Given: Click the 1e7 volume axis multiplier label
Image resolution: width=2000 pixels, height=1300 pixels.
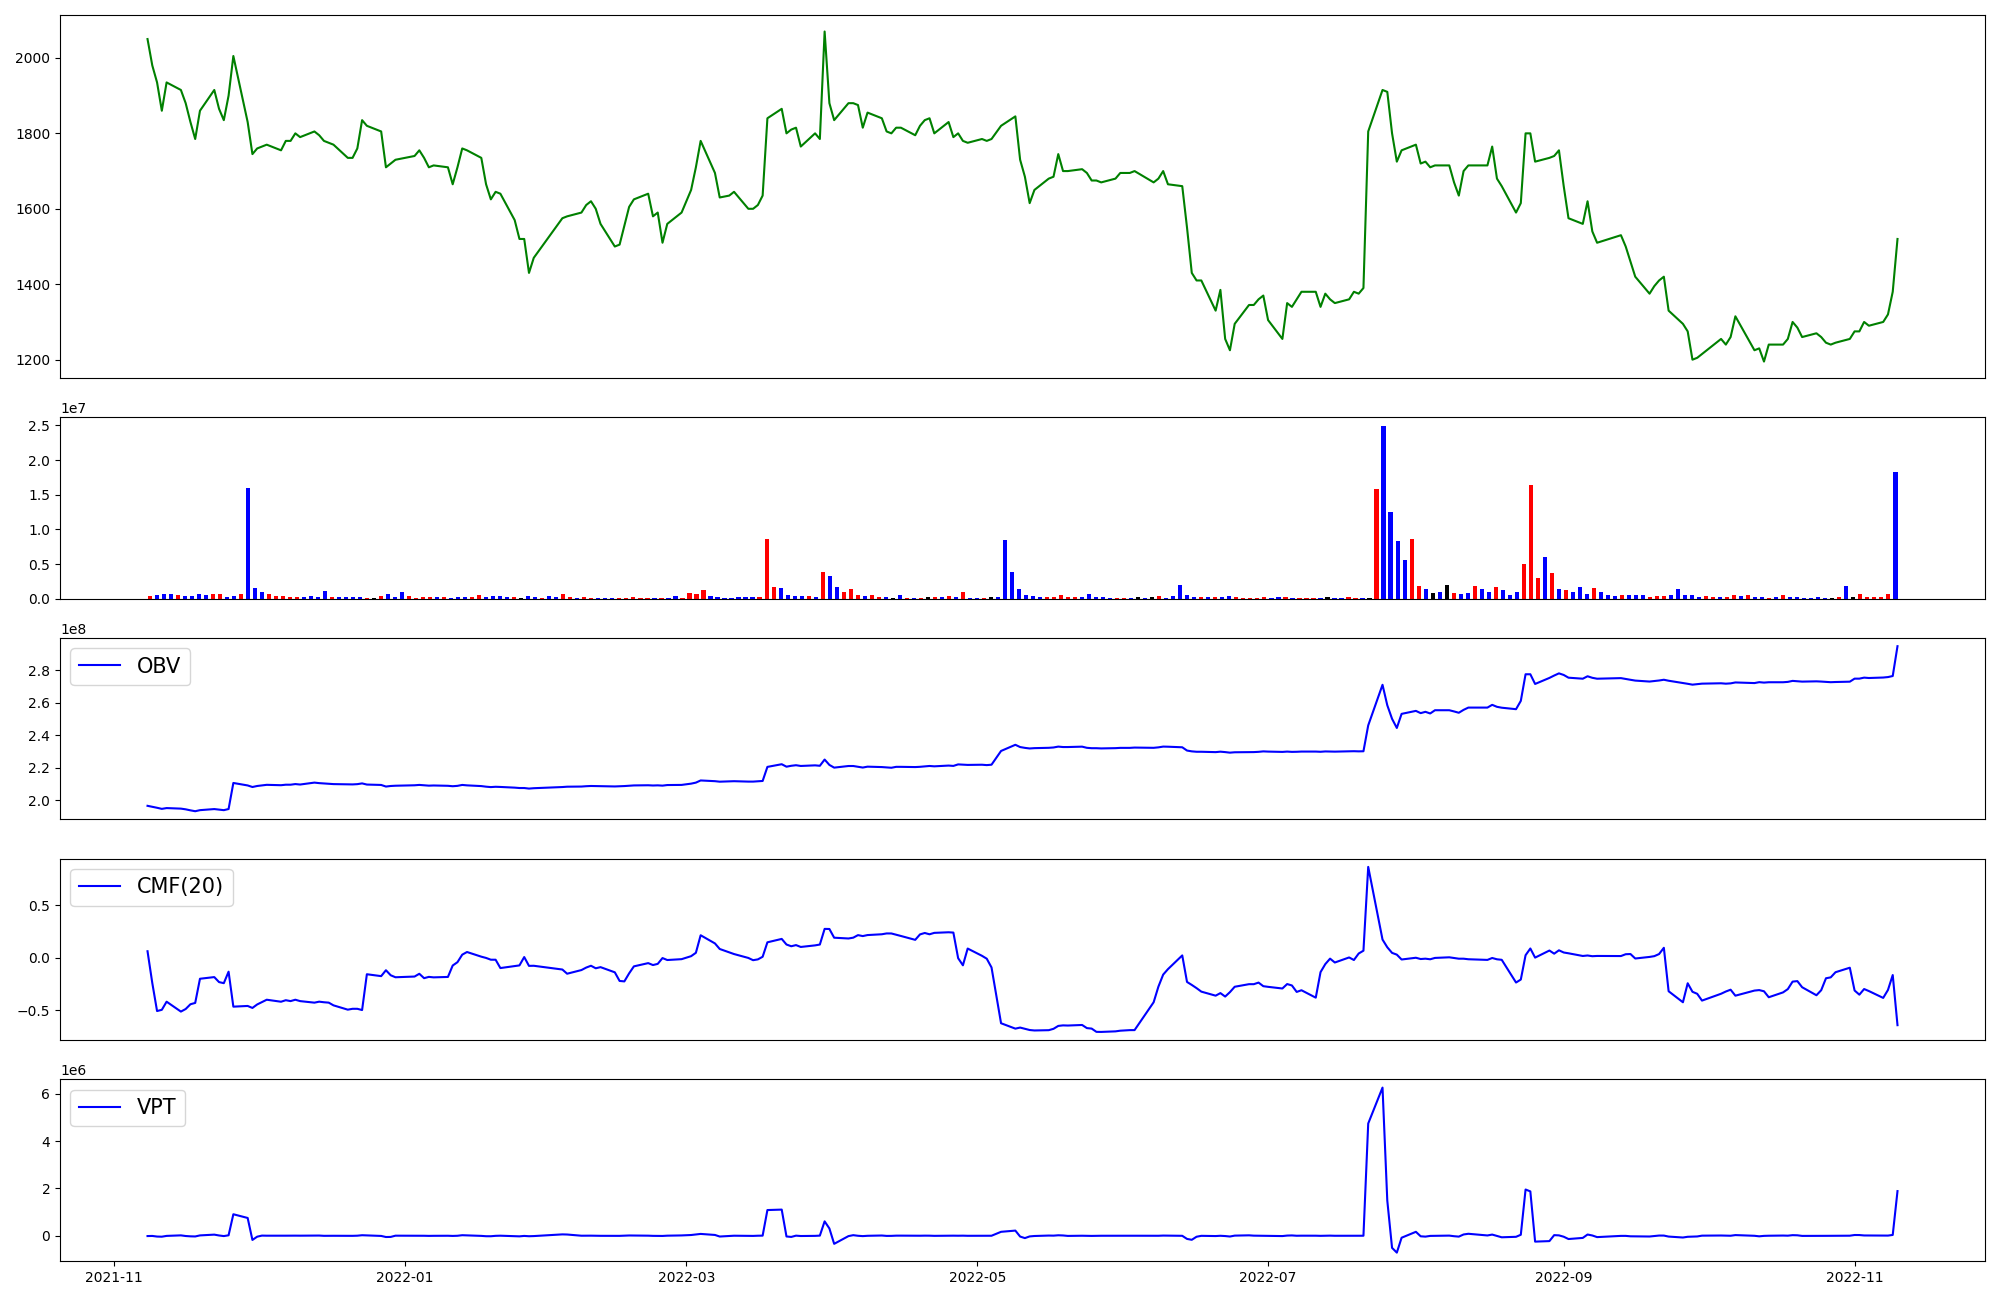Looking at the screenshot, I should pyautogui.click(x=73, y=408).
